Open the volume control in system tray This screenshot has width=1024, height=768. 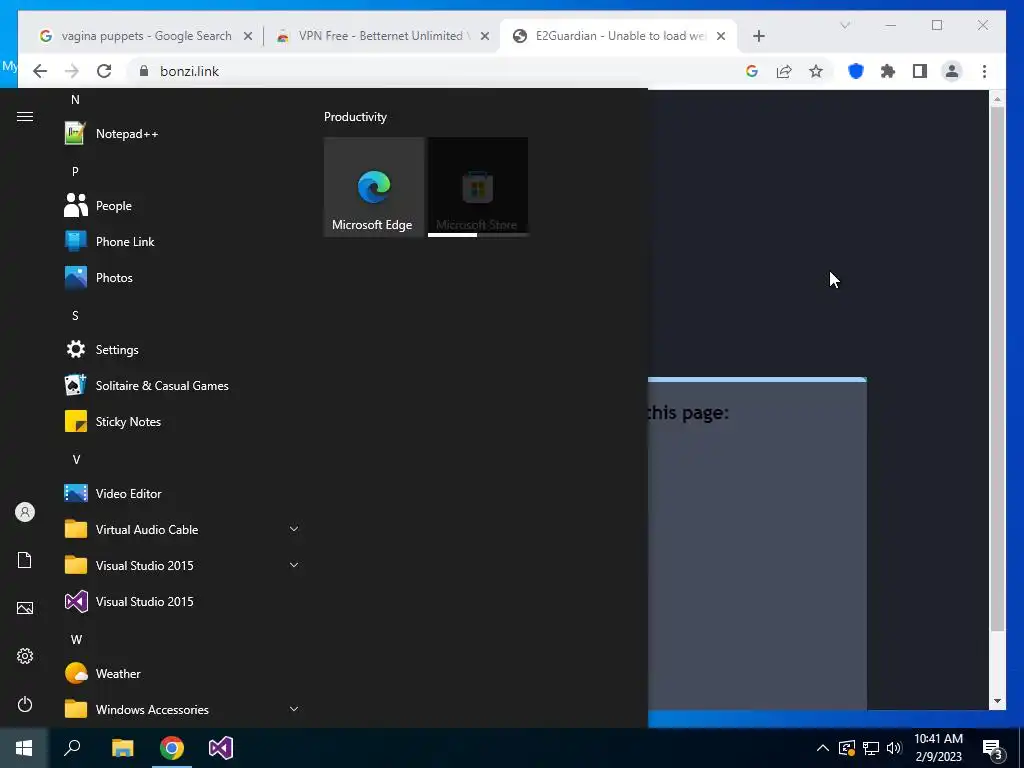(x=895, y=748)
